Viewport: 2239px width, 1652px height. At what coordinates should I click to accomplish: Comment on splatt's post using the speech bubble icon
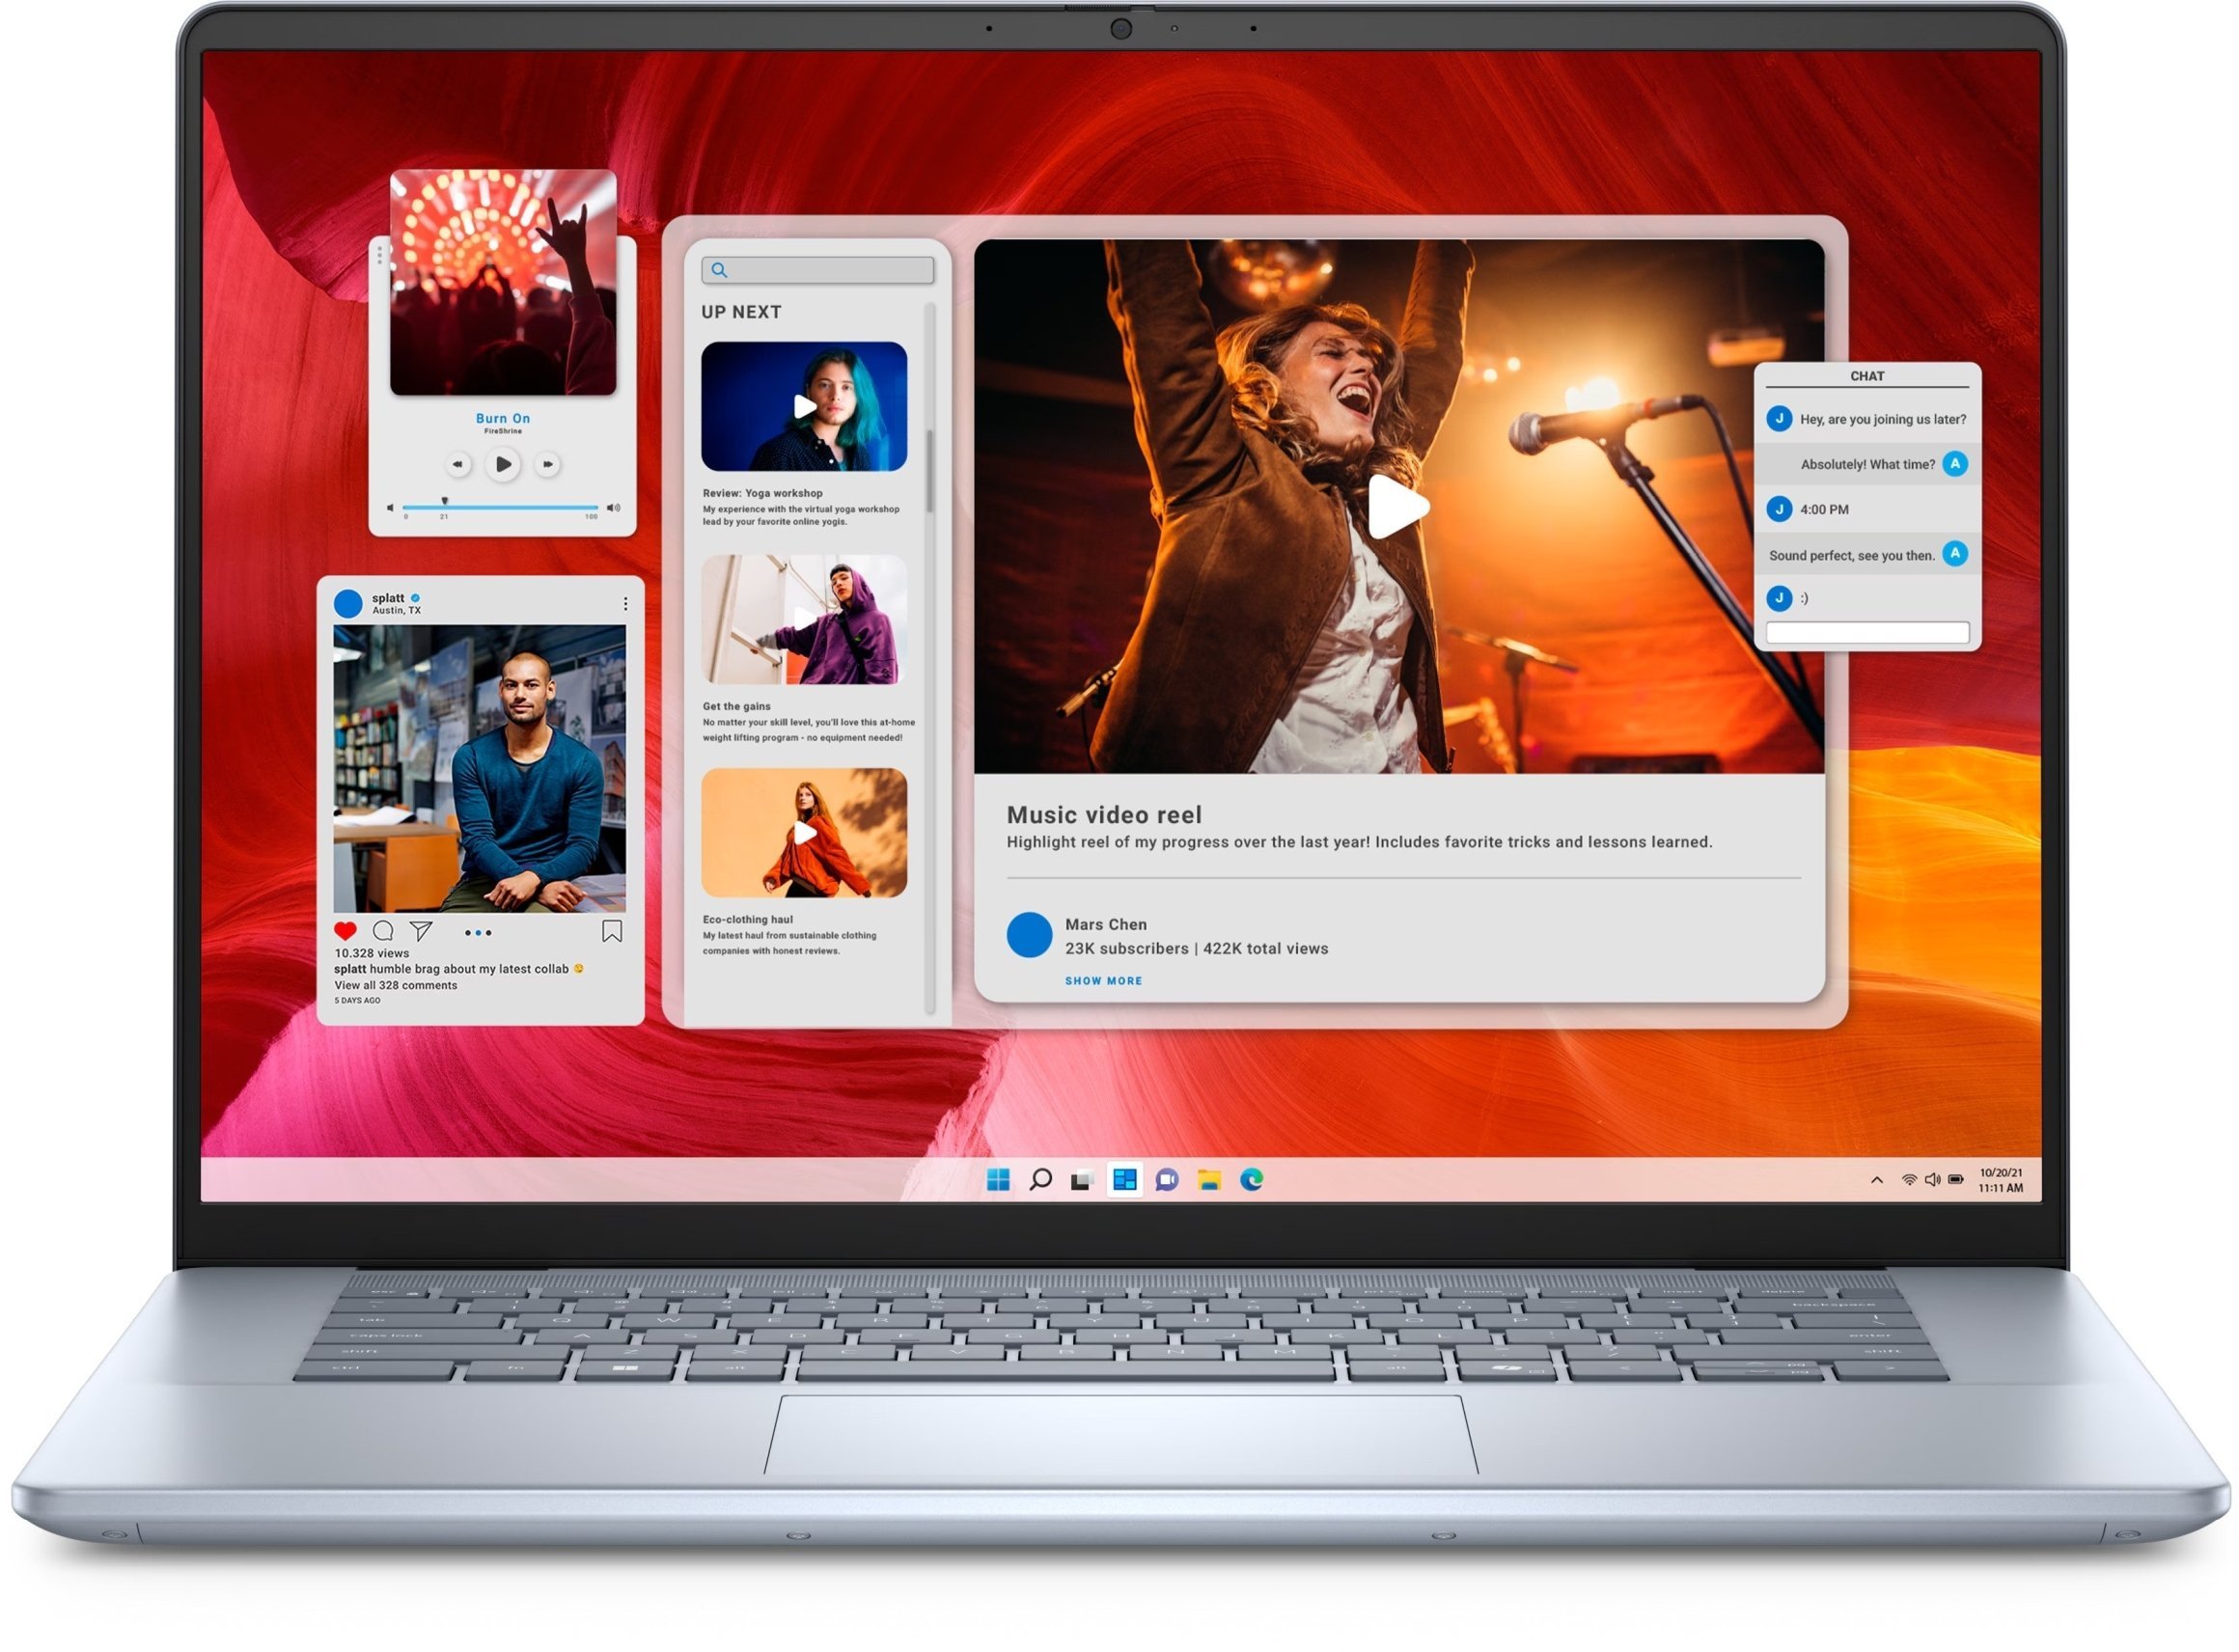384,932
